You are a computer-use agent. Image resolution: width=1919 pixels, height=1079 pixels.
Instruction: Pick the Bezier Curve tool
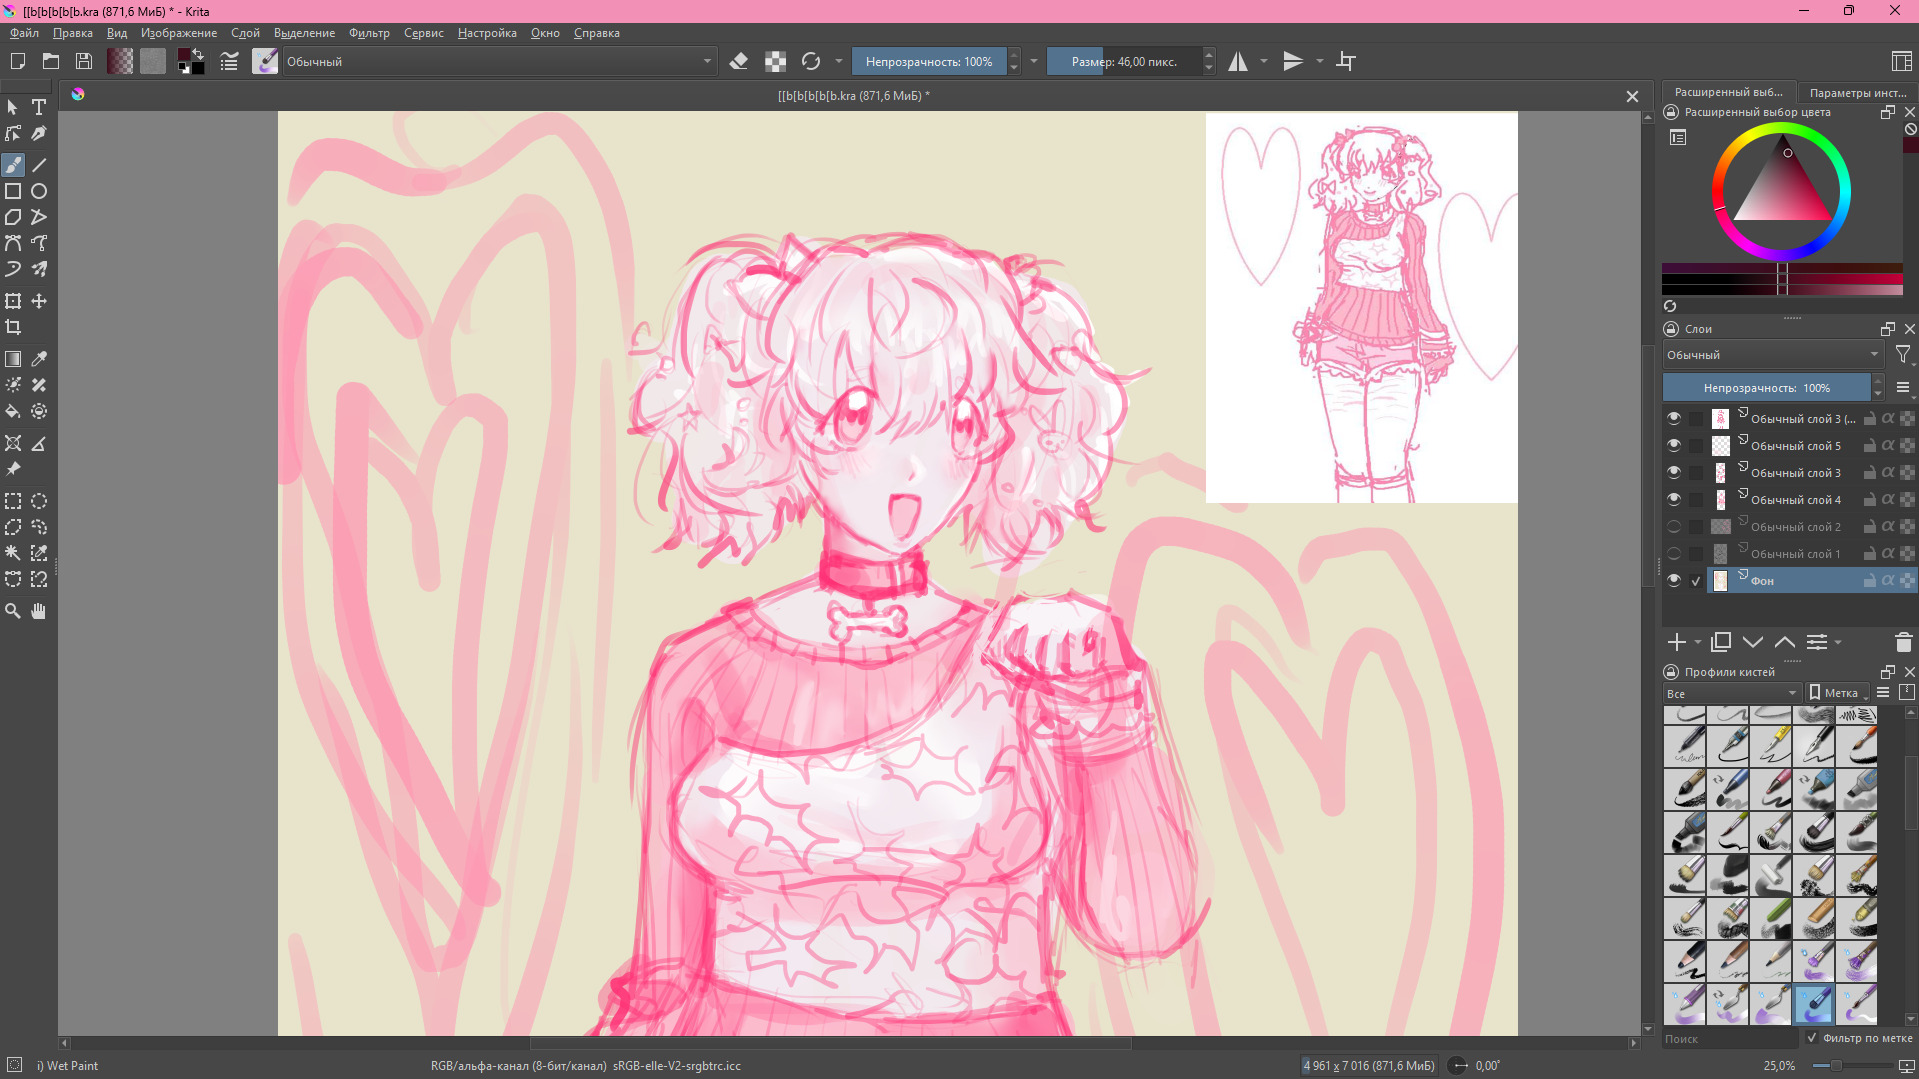13,243
